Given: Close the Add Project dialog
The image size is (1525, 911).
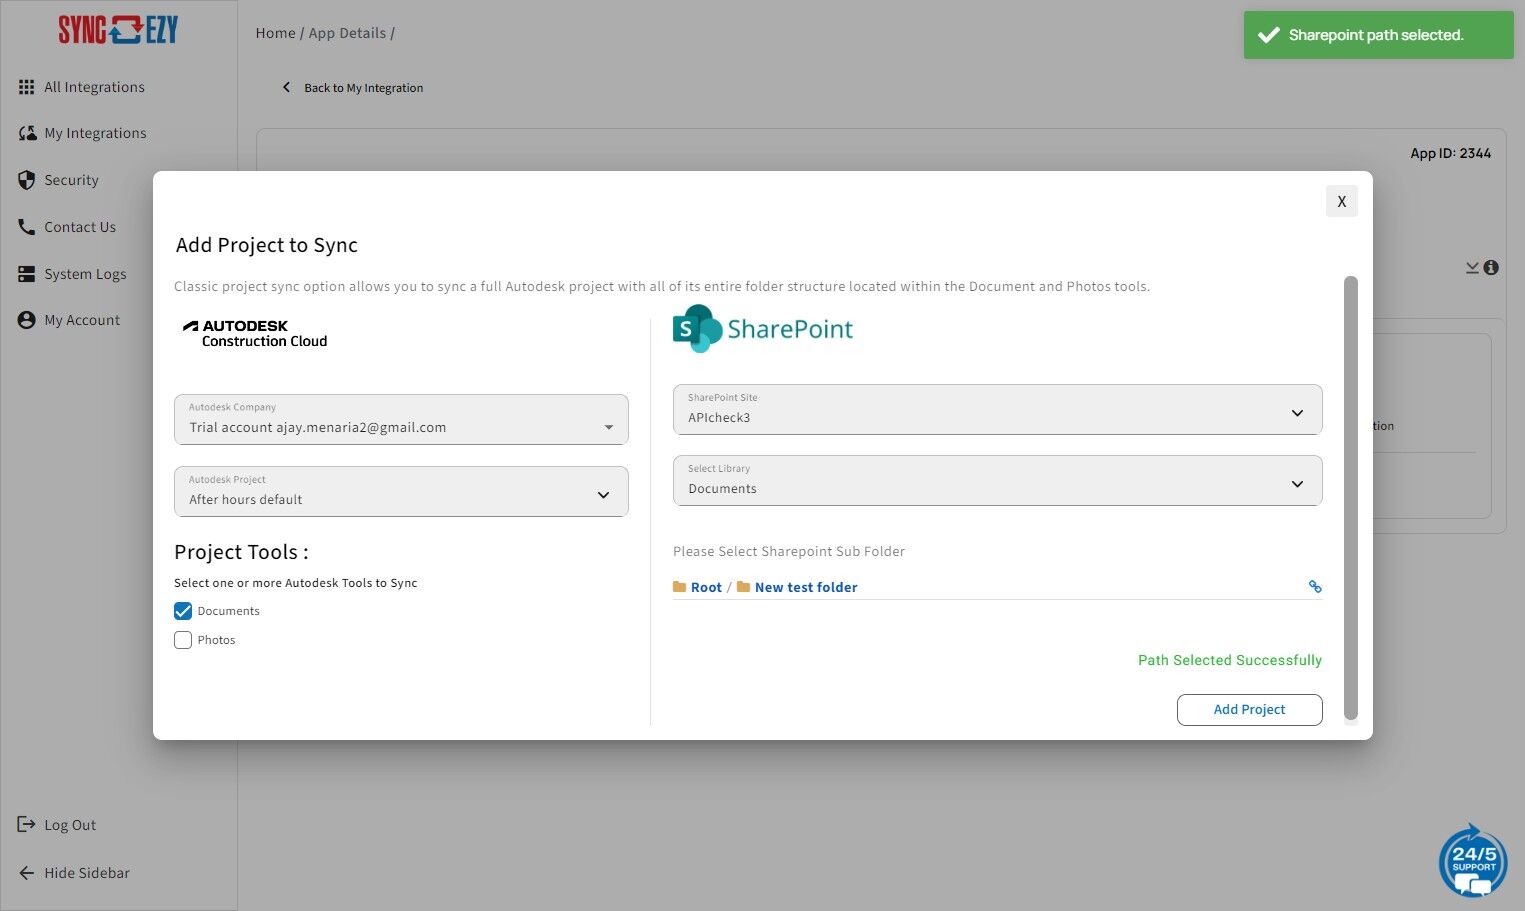Looking at the screenshot, I should click(x=1342, y=201).
